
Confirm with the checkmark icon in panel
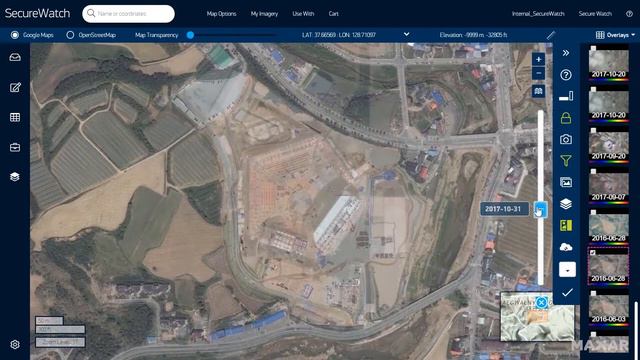click(x=567, y=292)
